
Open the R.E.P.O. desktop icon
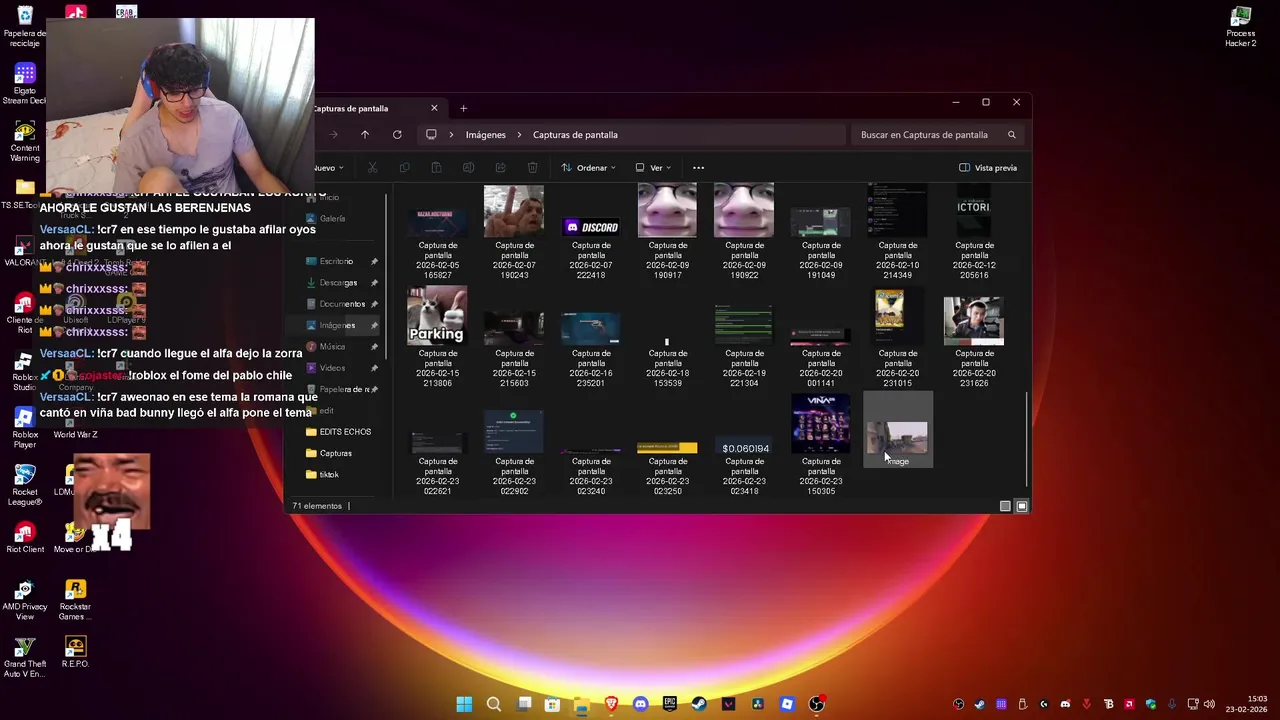pos(75,652)
